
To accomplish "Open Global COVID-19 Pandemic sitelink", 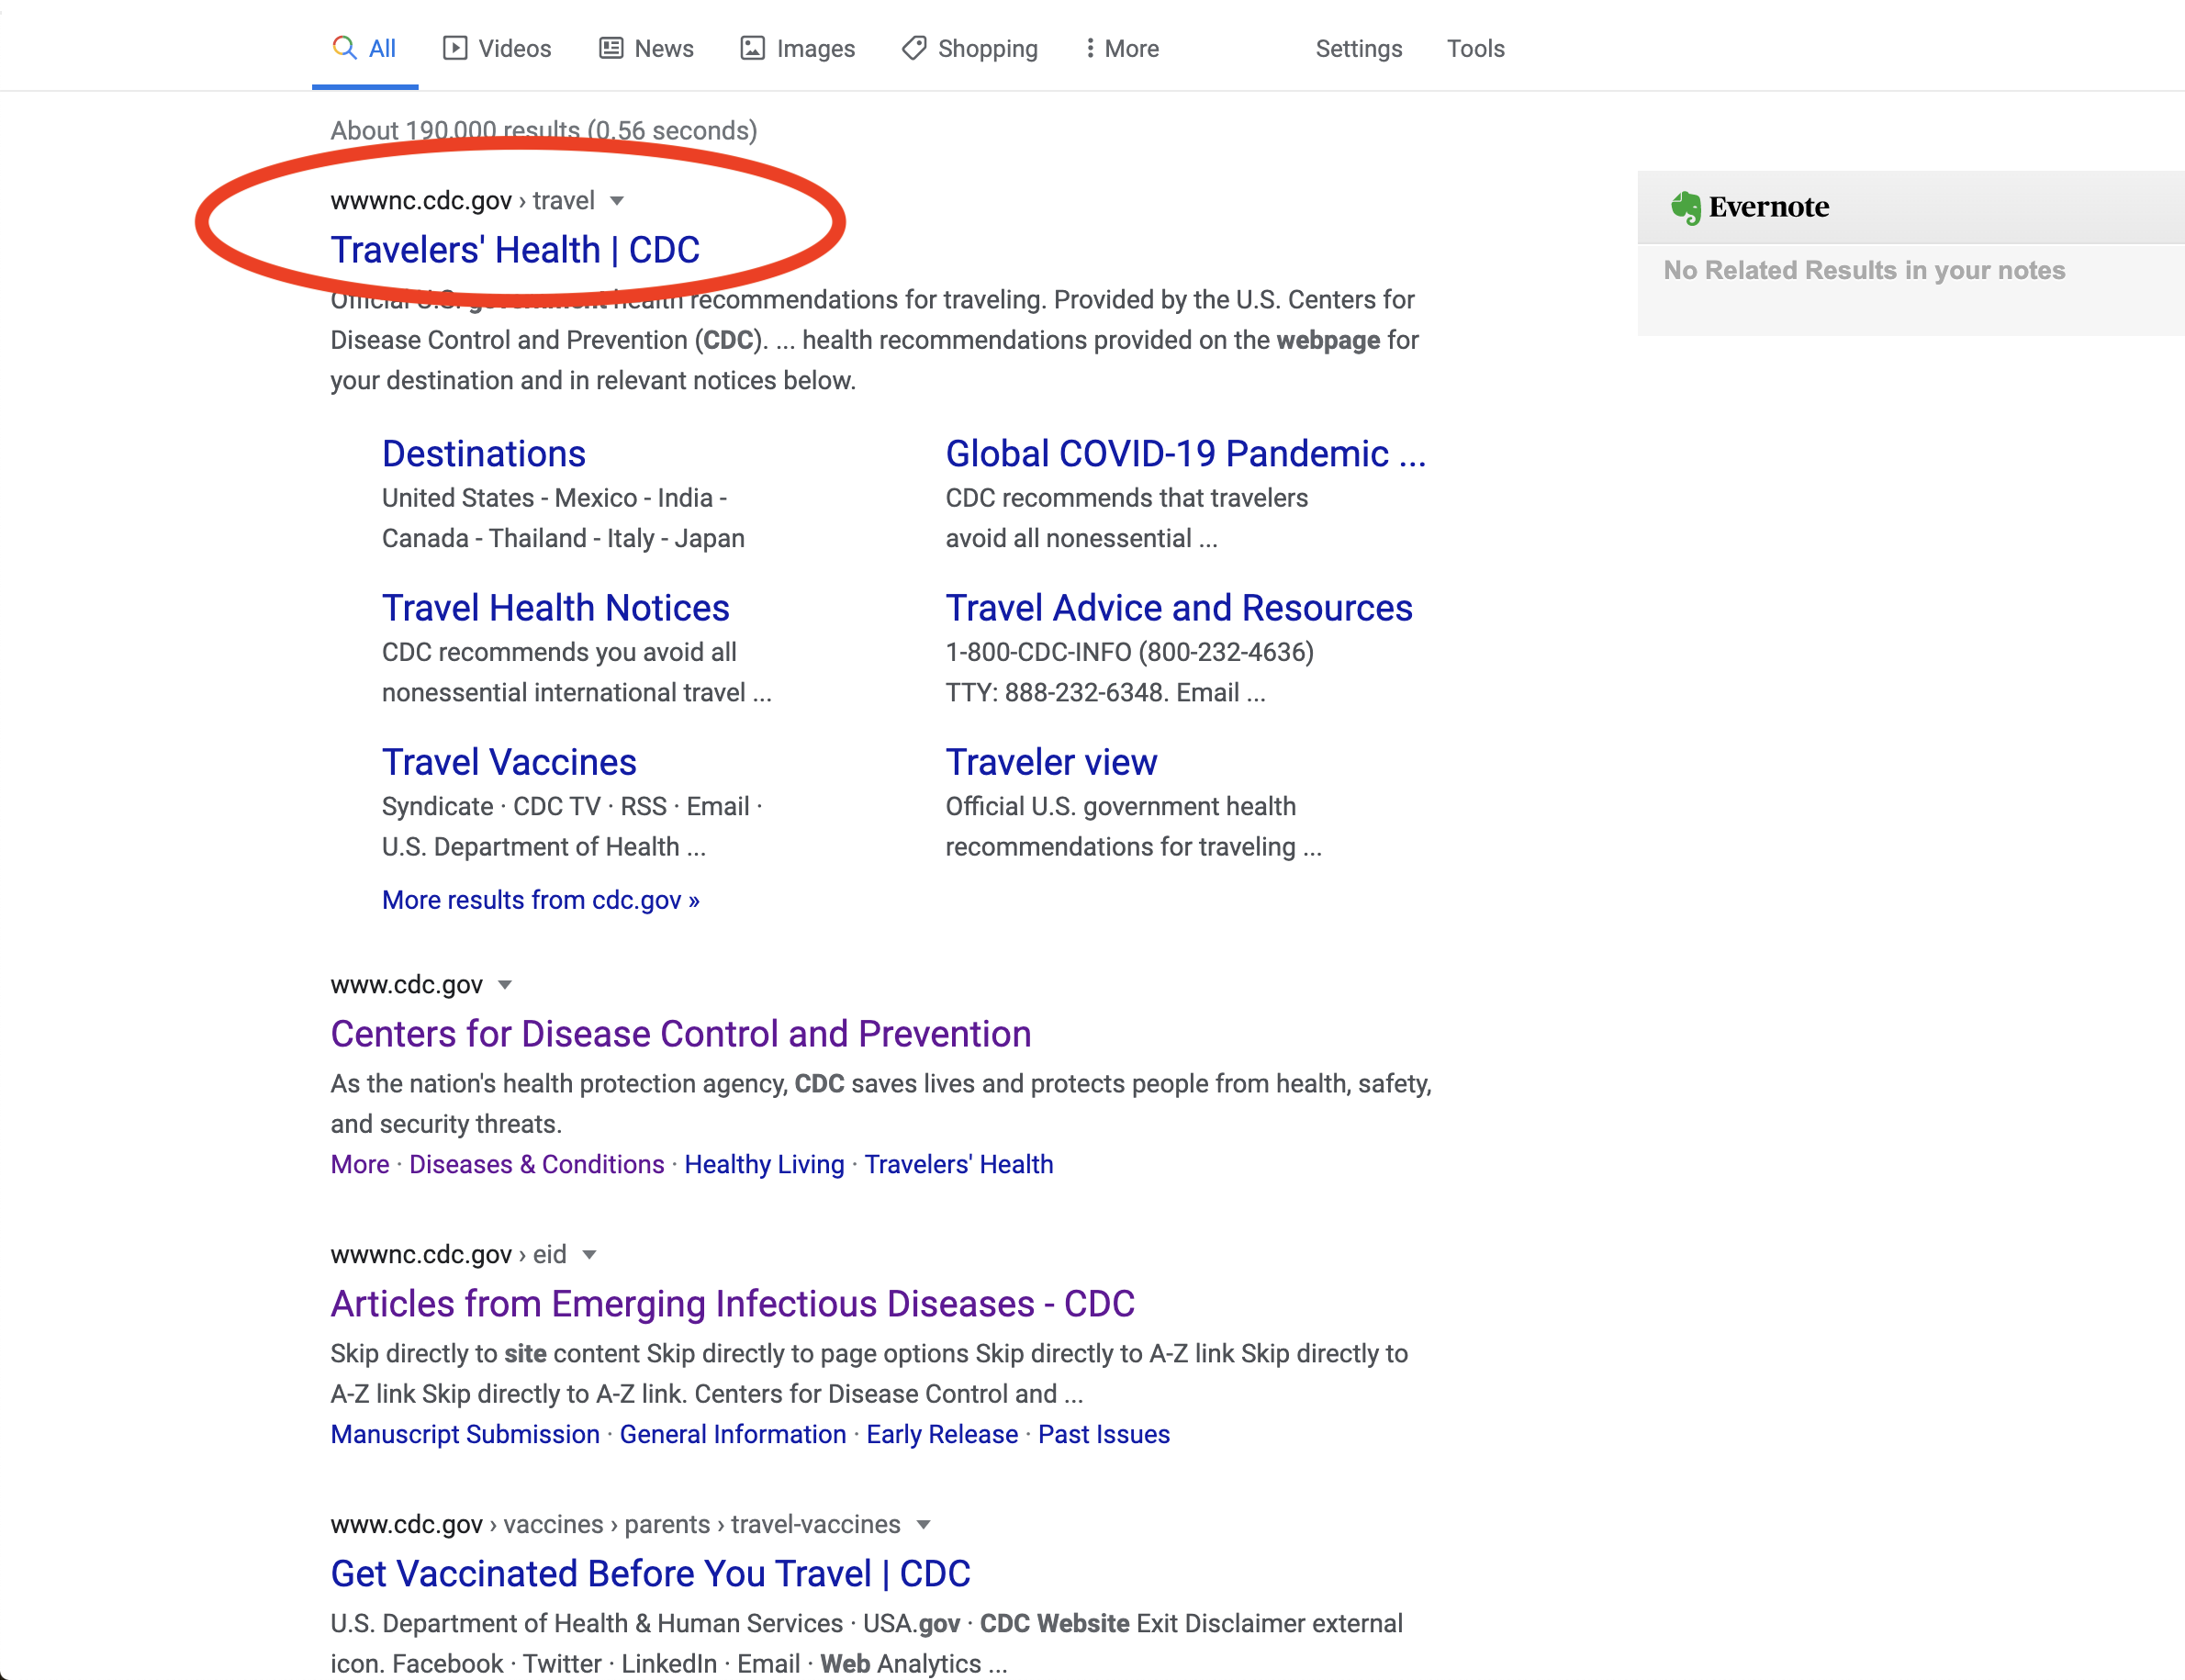I will click(x=1185, y=454).
